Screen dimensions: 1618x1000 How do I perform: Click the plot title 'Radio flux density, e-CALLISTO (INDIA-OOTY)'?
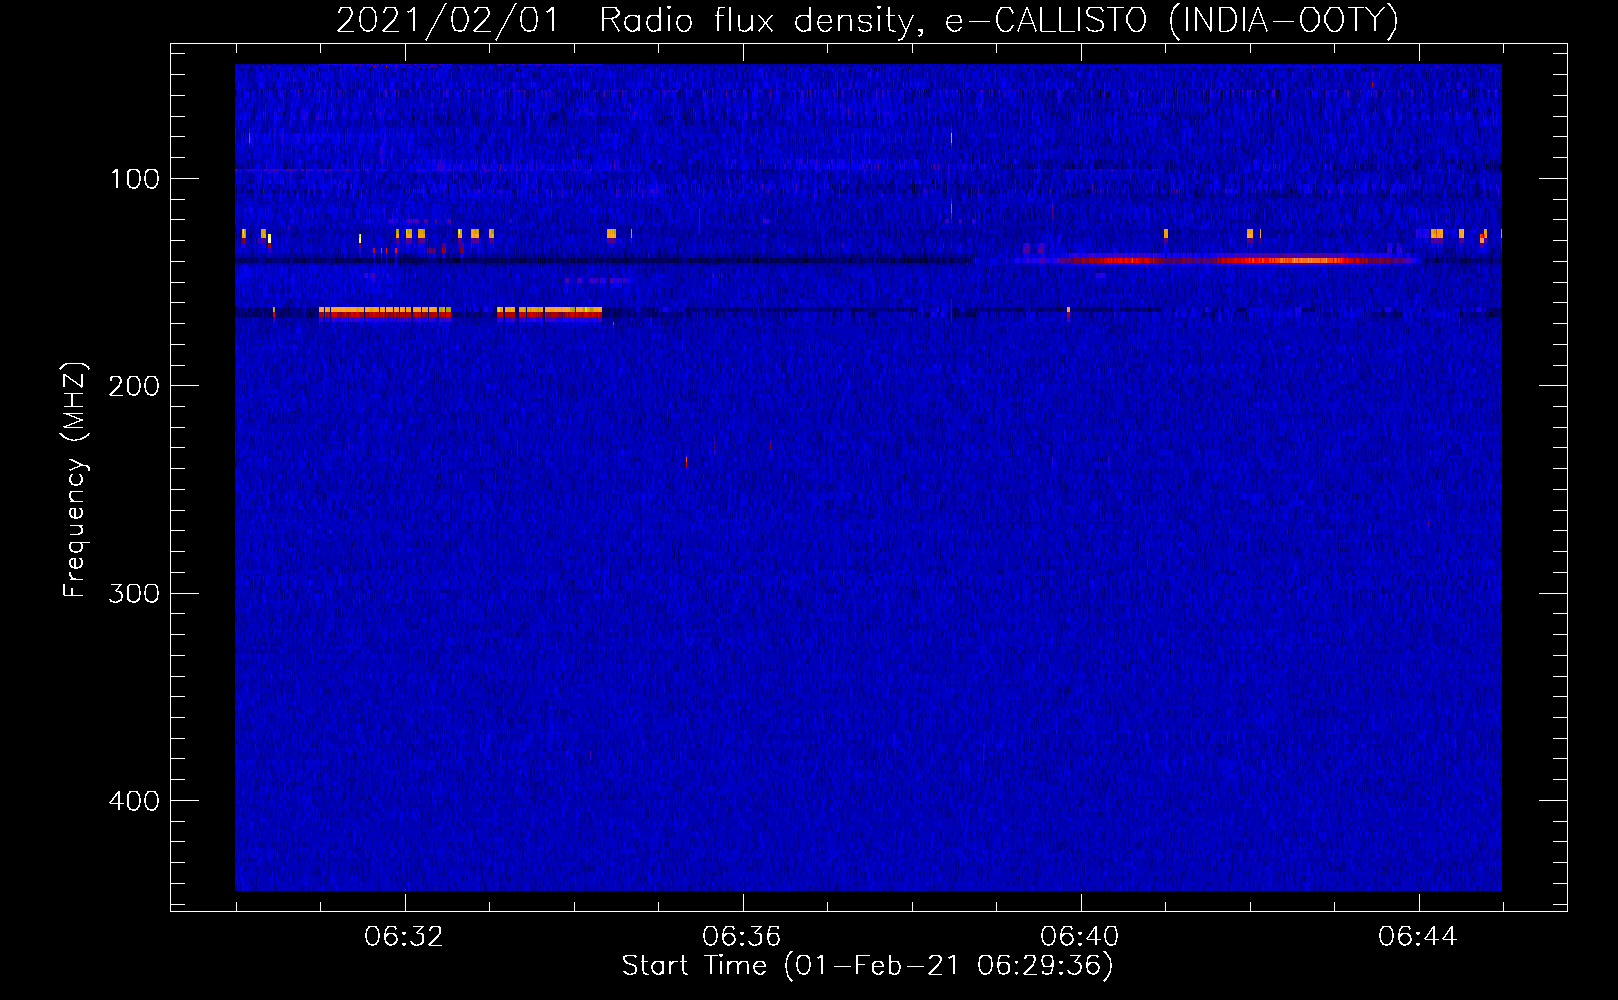click(x=998, y=20)
